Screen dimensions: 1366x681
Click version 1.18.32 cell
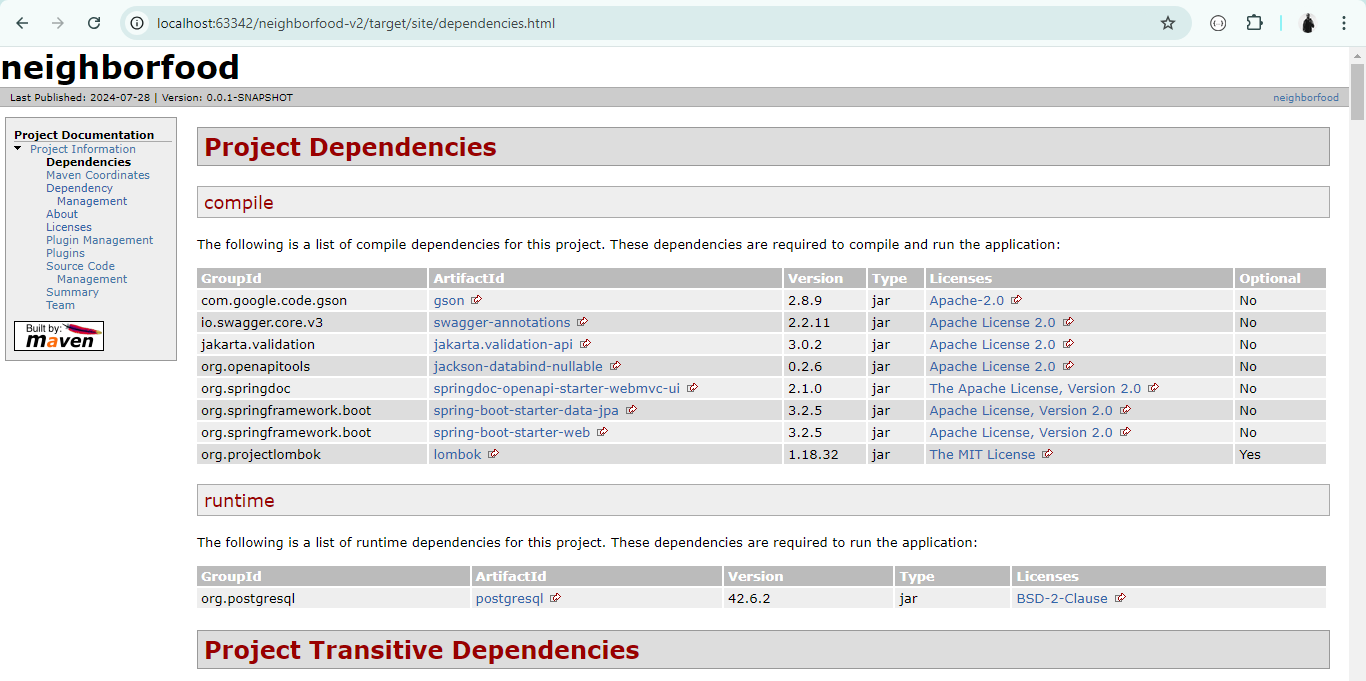click(x=825, y=454)
